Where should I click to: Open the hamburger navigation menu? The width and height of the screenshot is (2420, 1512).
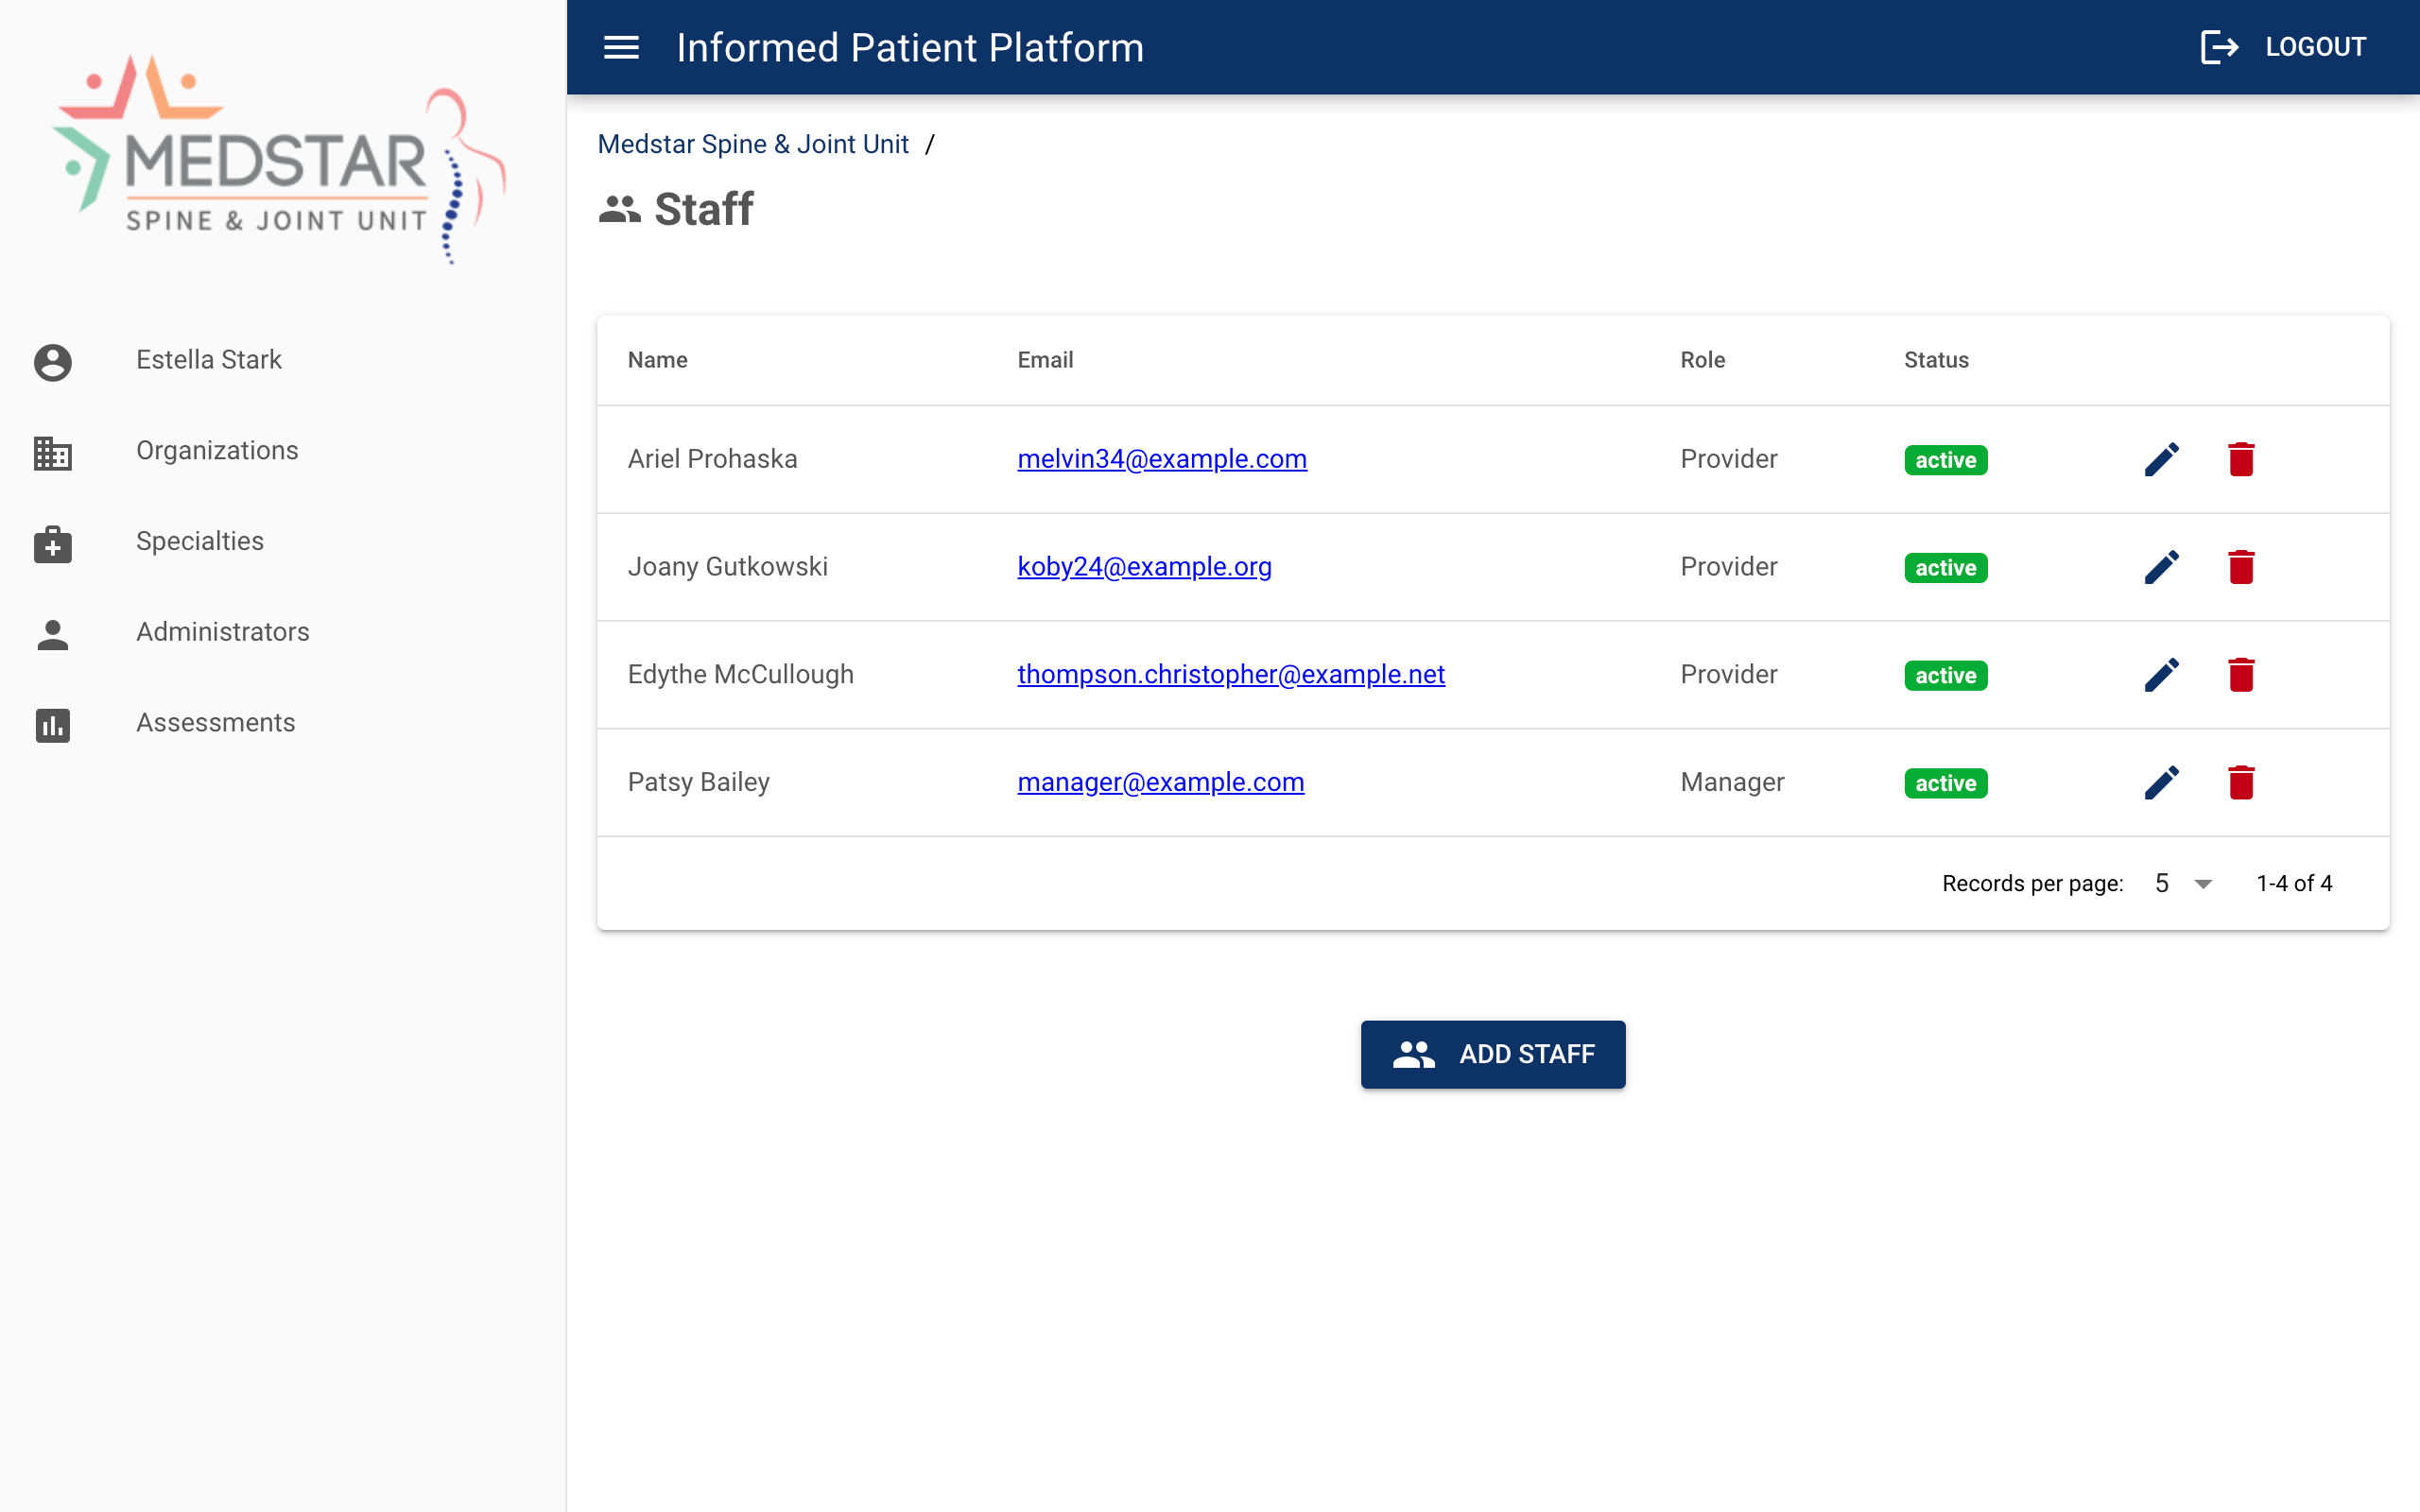[621, 47]
